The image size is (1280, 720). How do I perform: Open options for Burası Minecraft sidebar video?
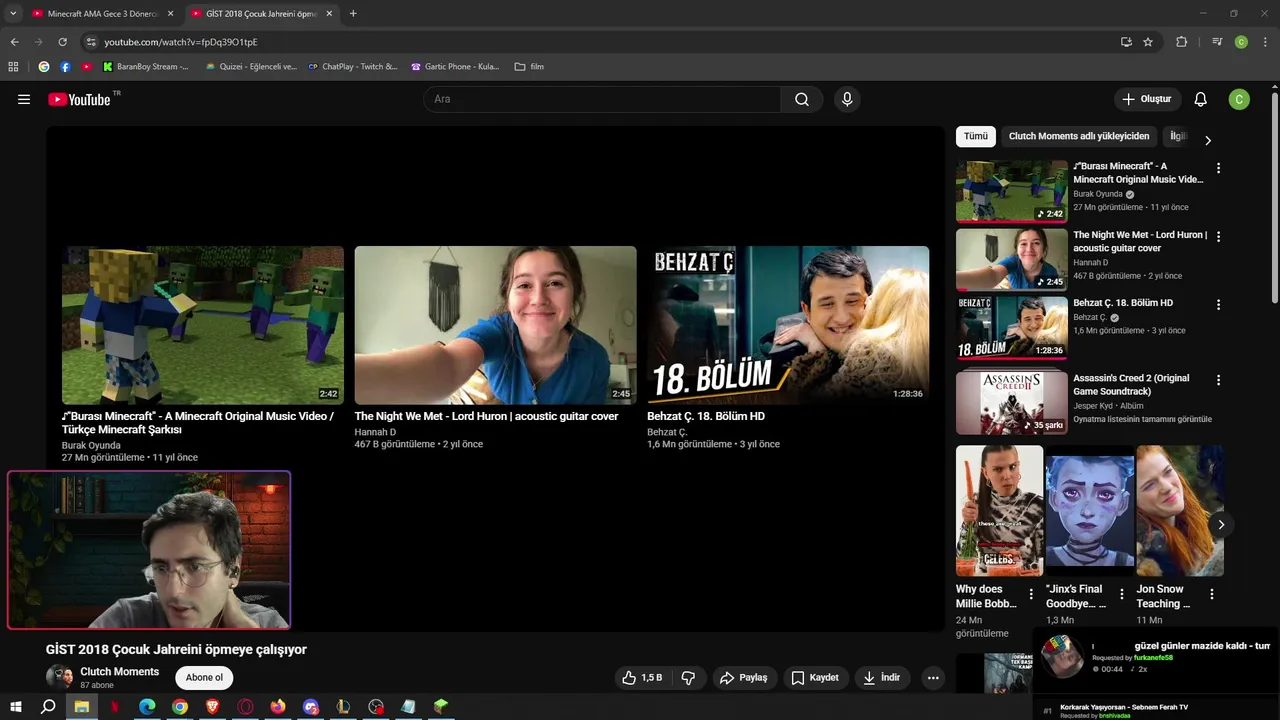1218,168
